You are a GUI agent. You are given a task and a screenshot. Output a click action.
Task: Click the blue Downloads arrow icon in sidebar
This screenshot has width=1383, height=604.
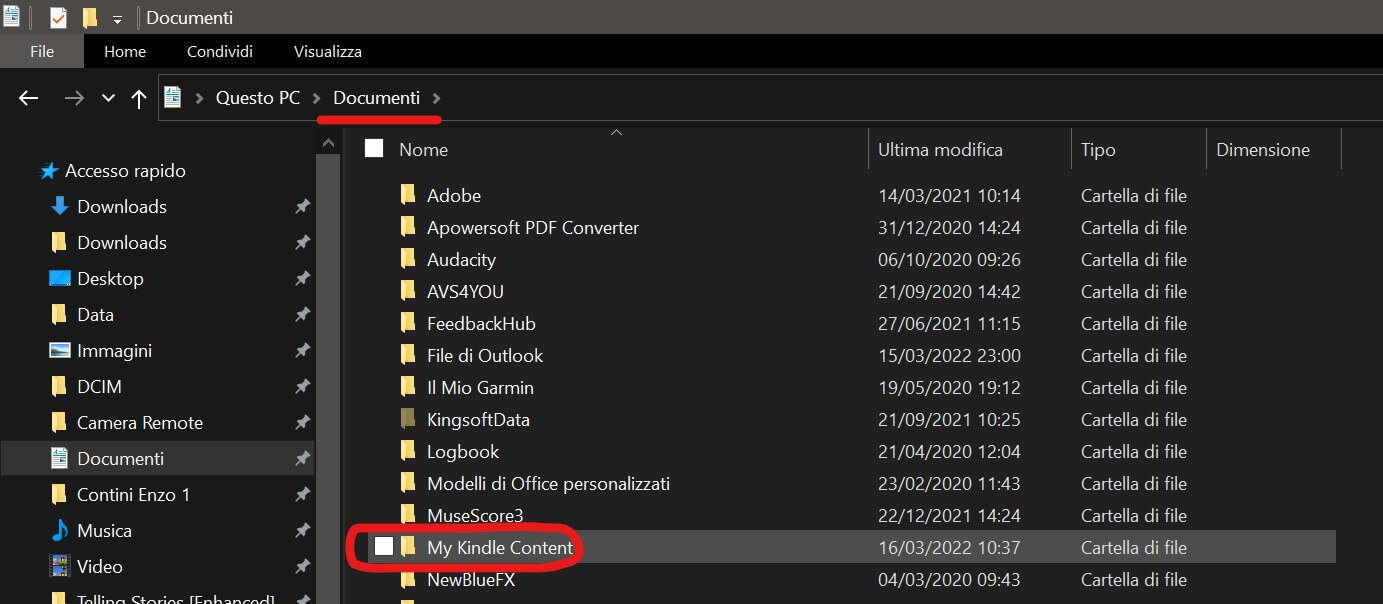coord(60,207)
